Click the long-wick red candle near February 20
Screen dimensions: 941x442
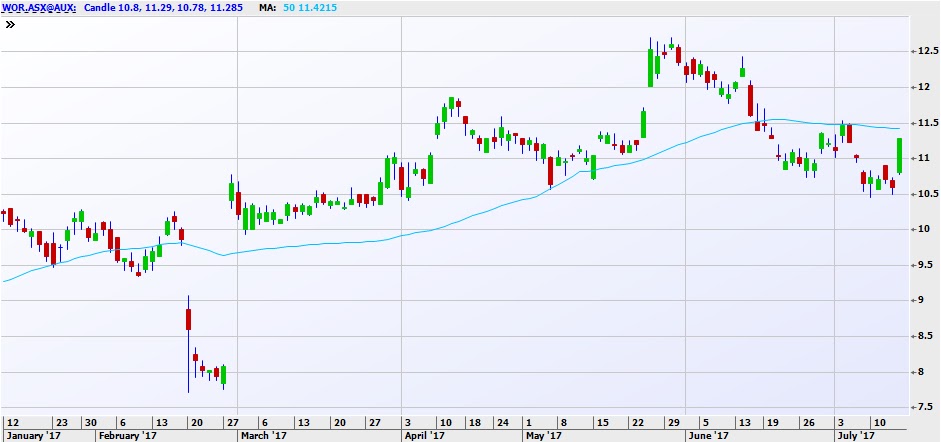click(188, 344)
